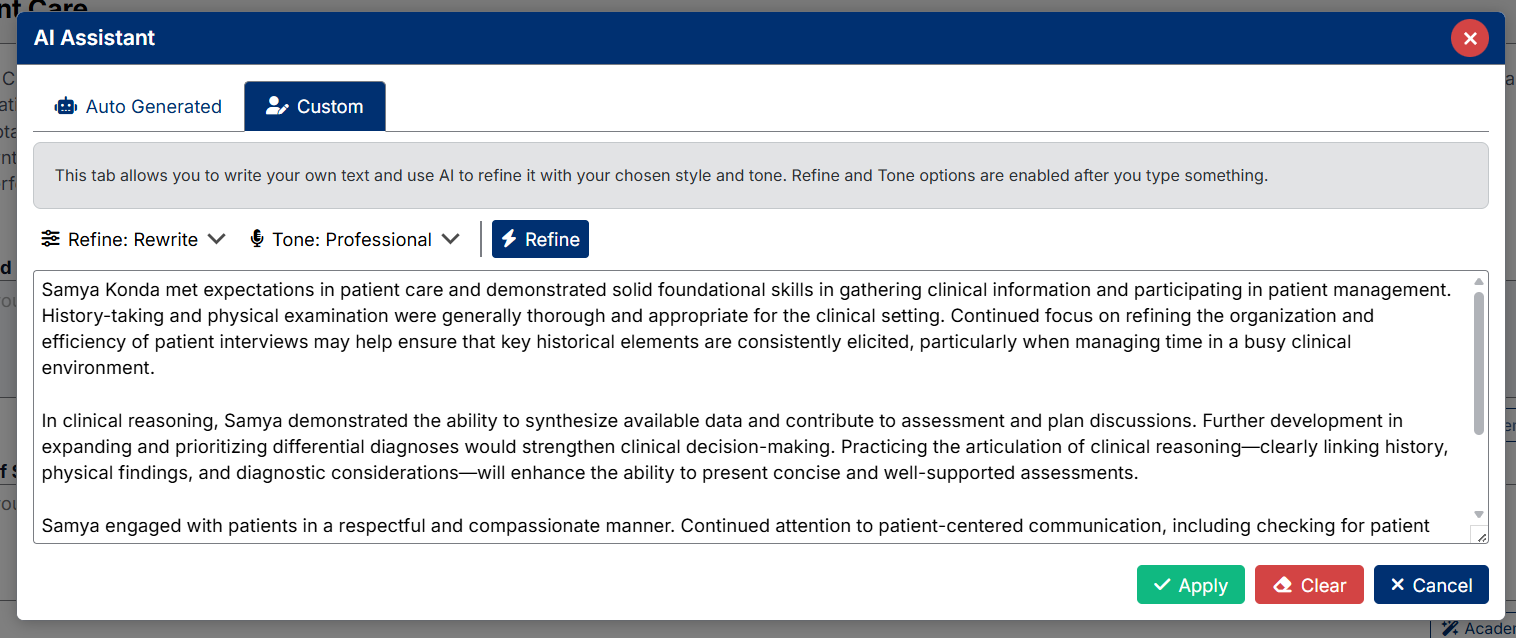Click the scrollbar down arrow in text area
1516x638 pixels.
[1479, 514]
